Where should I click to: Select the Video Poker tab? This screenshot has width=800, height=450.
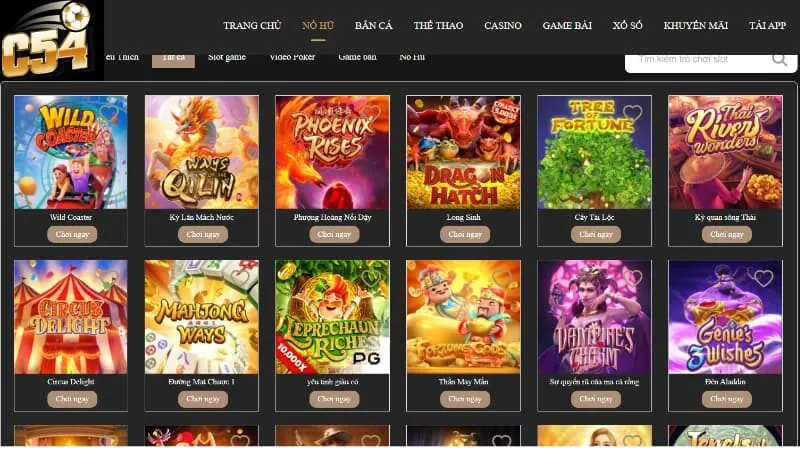pos(292,57)
